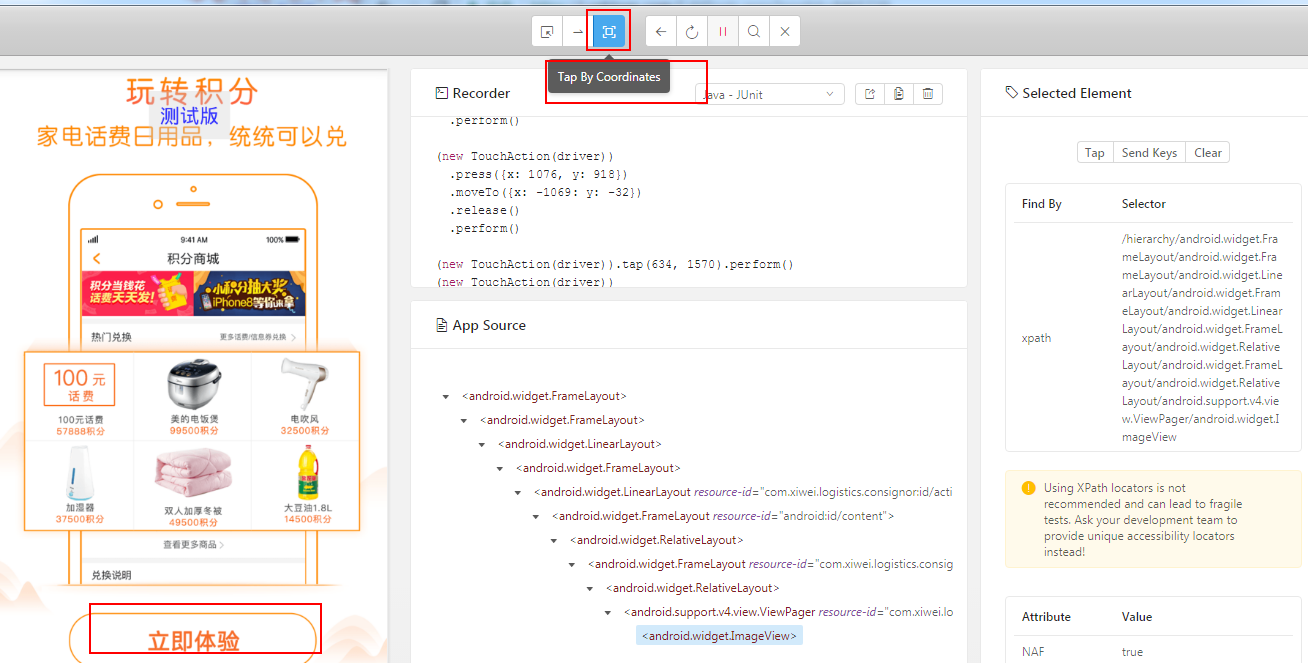This screenshot has height=663, width=1308.
Task: Click 查看更多商品 in the device screenshot
Action: 193,545
